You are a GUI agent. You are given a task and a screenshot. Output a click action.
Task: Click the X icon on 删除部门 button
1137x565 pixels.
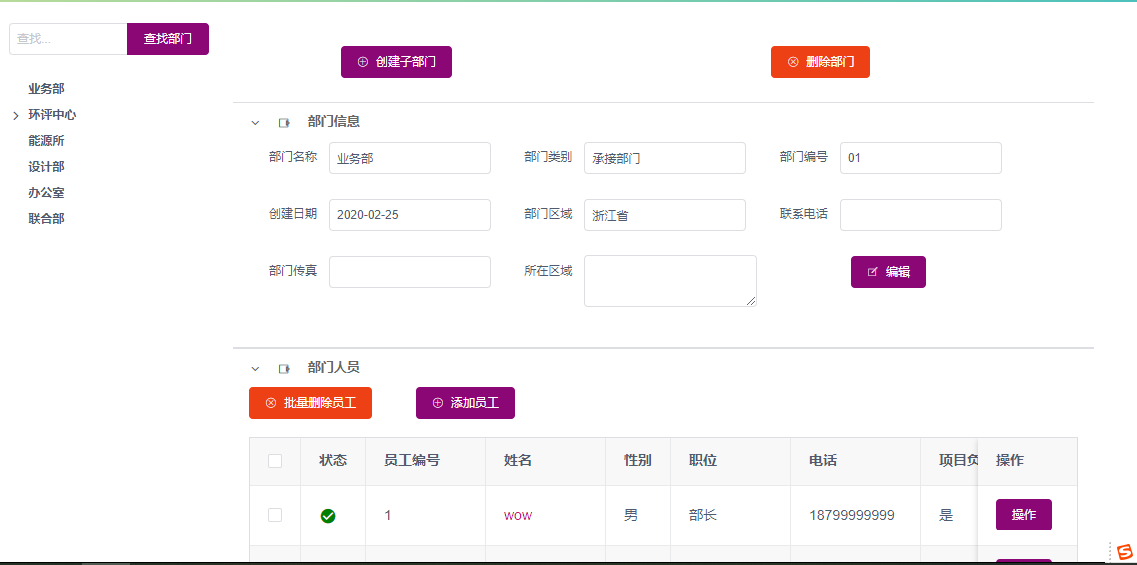click(x=793, y=62)
